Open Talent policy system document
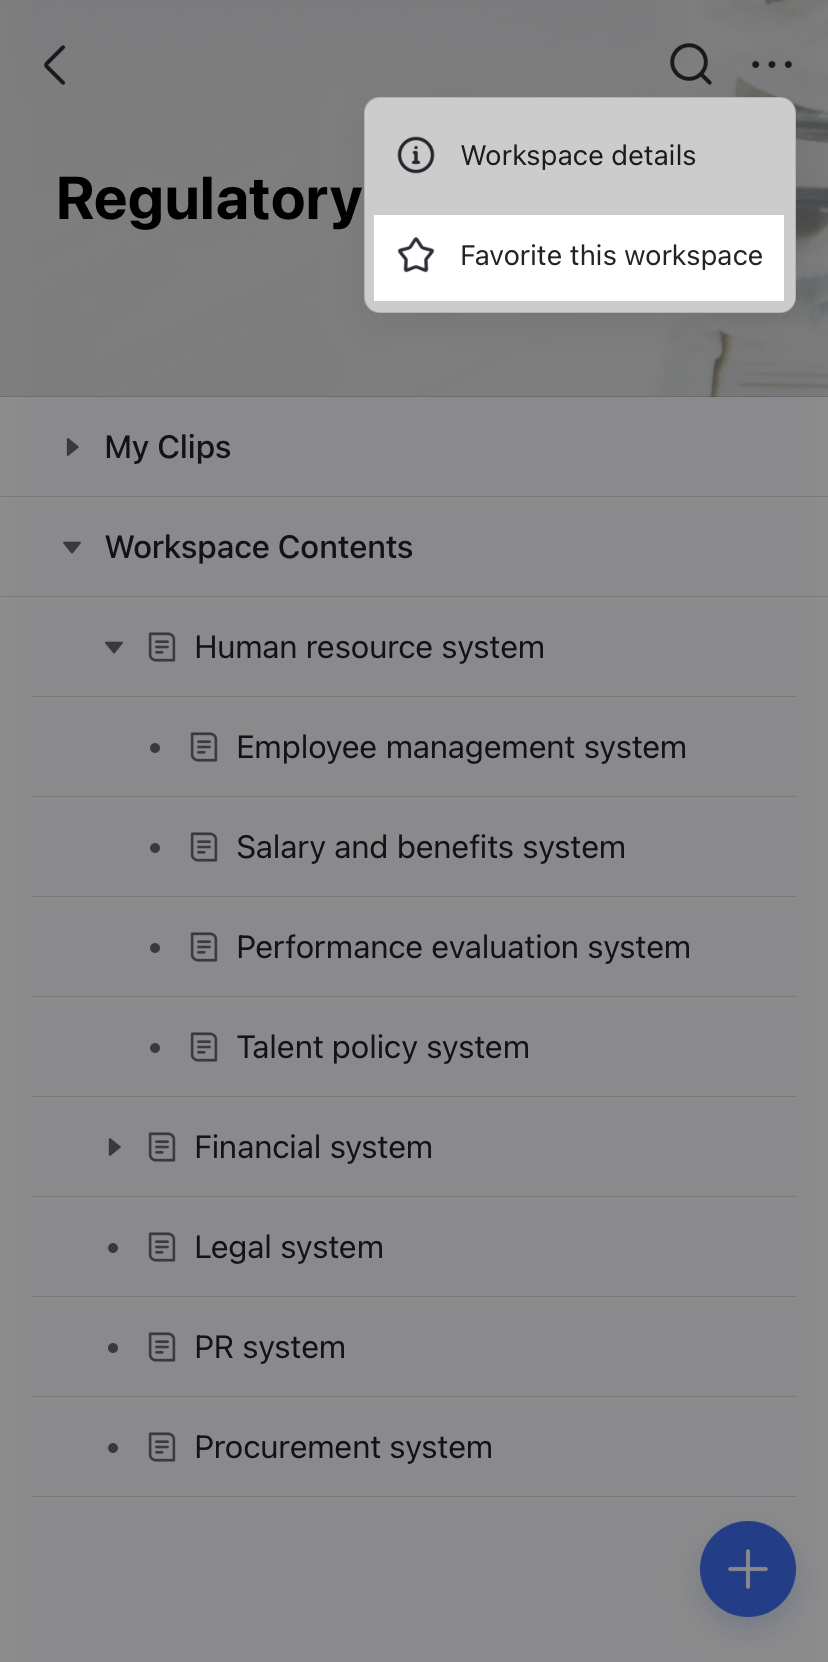This screenshot has height=1662, width=828. [382, 1047]
